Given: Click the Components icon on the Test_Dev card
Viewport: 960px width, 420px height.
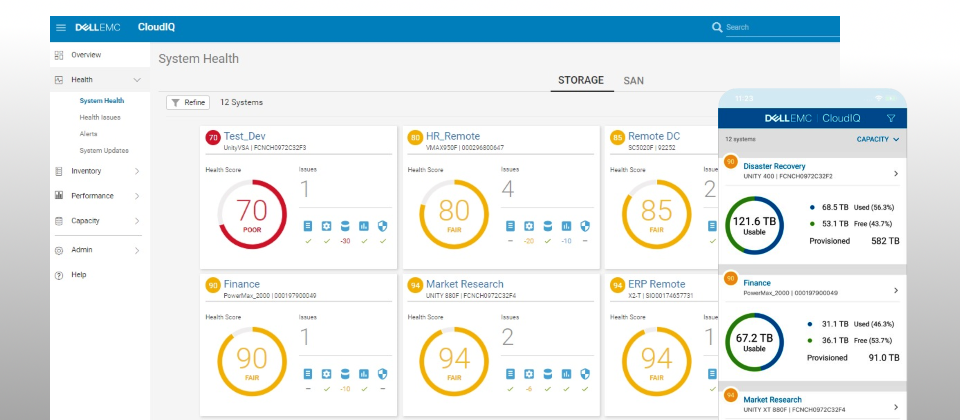Looking at the screenshot, I should [x=308, y=226].
